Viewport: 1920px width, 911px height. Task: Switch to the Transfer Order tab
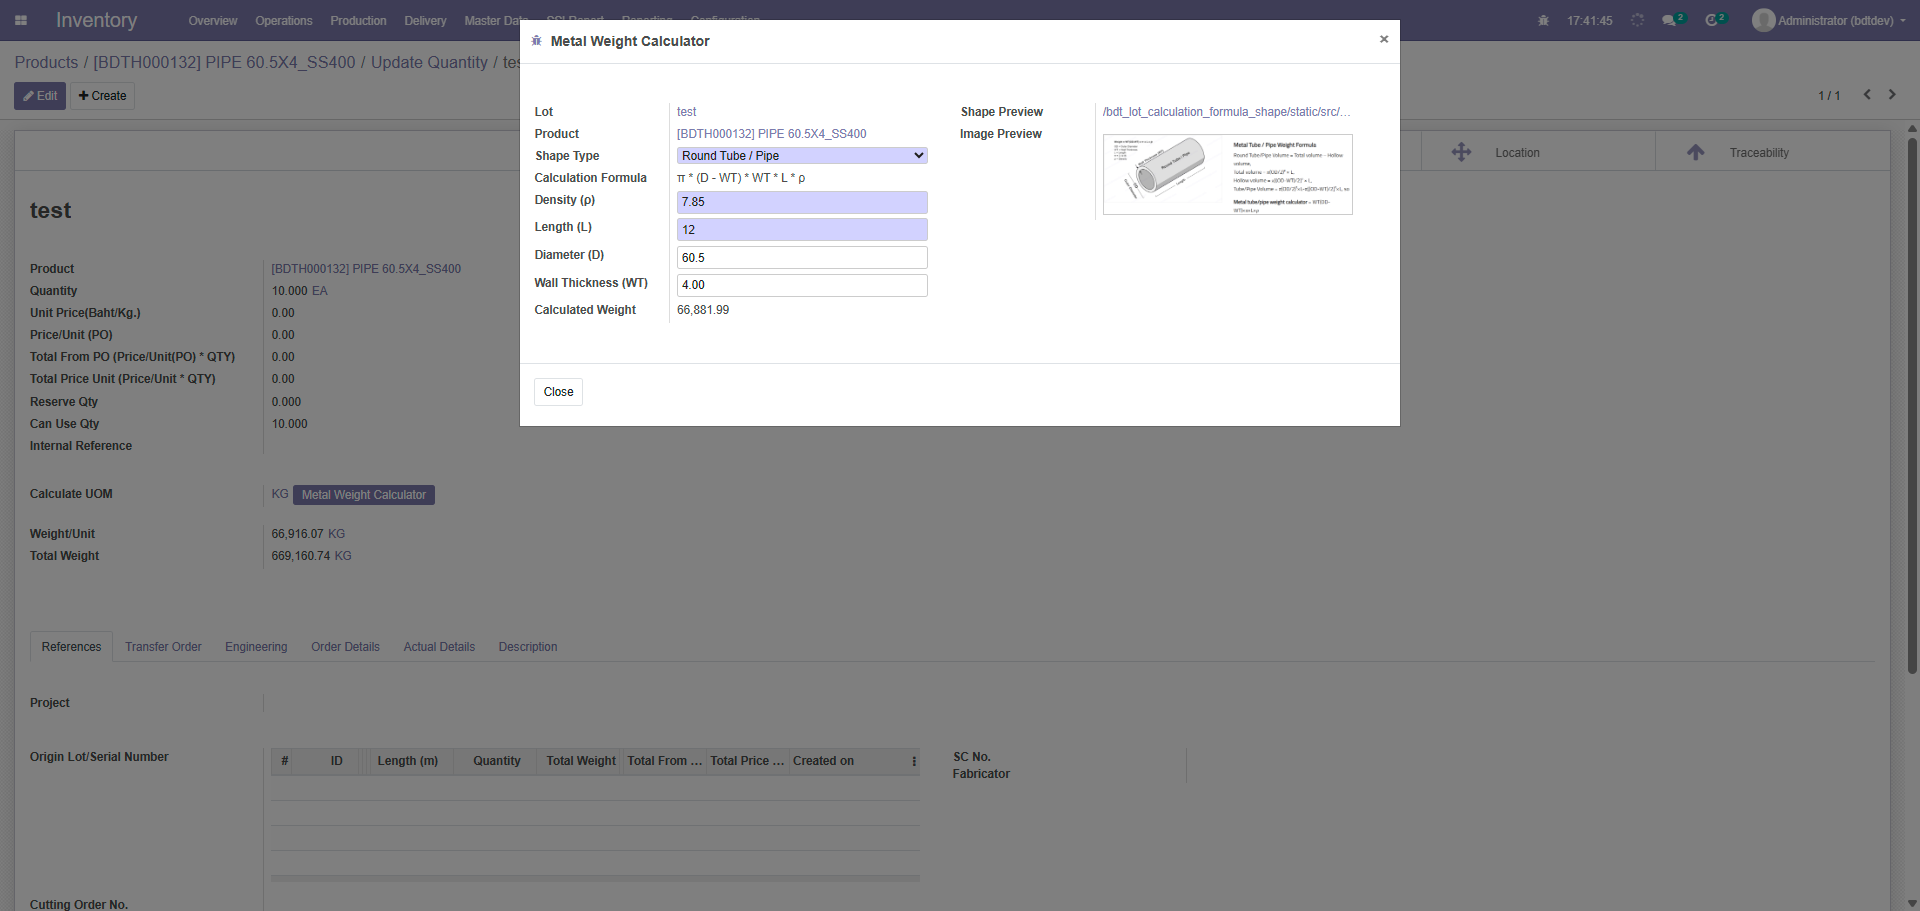pyautogui.click(x=163, y=647)
